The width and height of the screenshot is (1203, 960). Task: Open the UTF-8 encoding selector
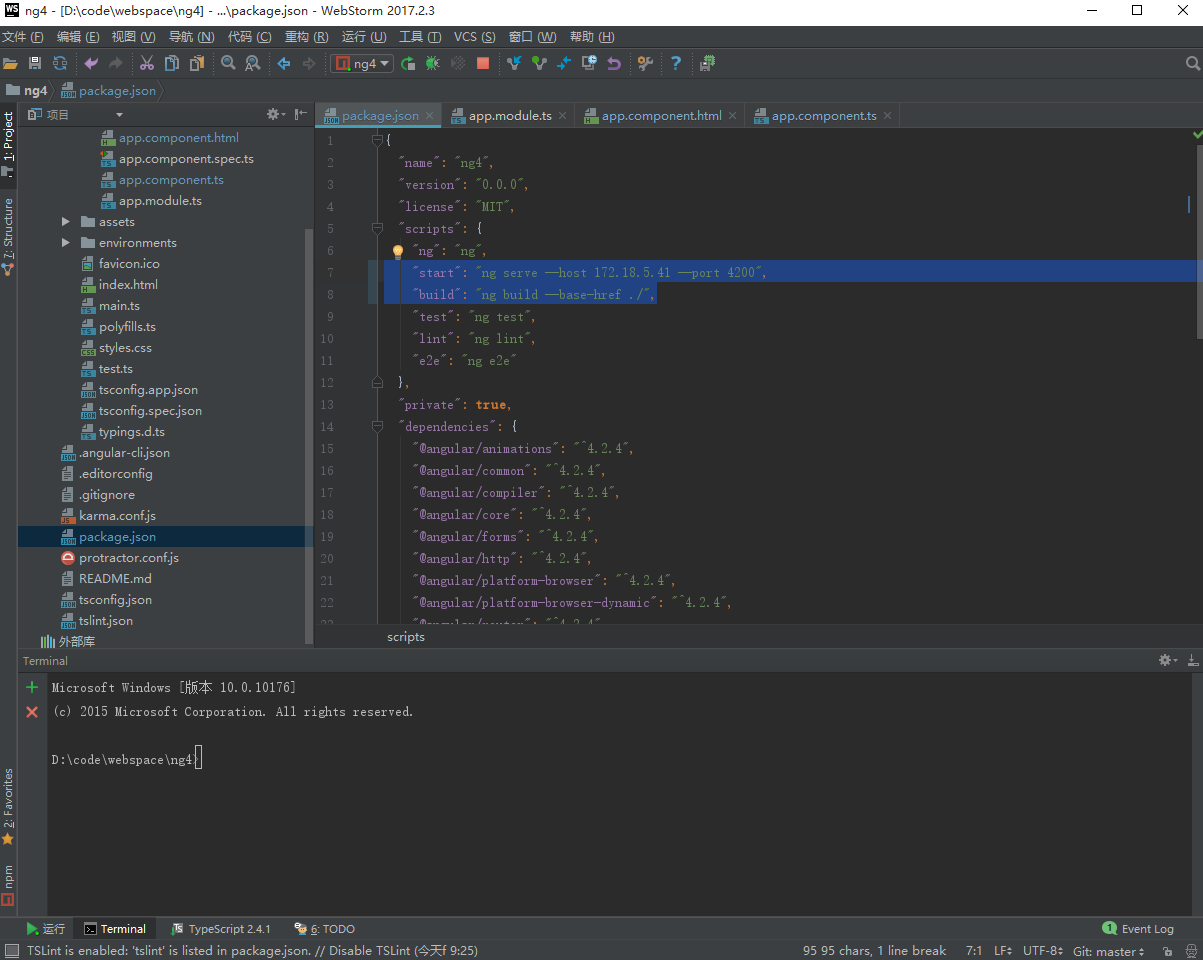[x=1043, y=951]
